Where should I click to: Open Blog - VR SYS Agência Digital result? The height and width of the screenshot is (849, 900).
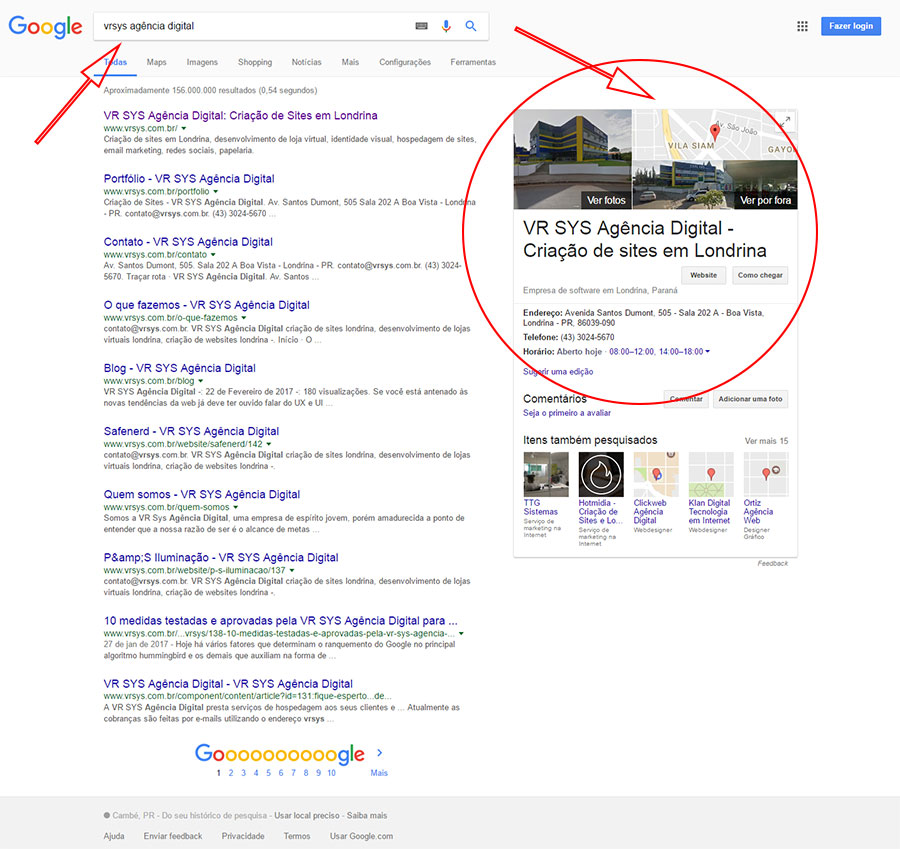[180, 368]
